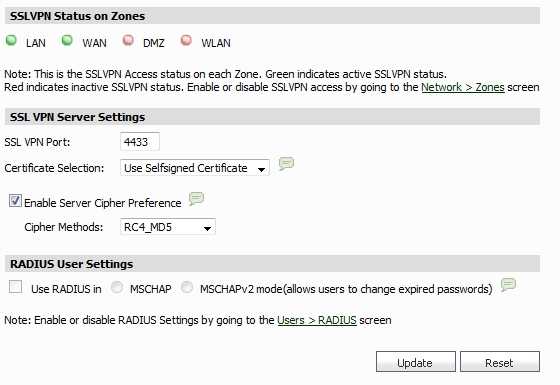Click the Update button
This screenshot has height=385, width=560.
(x=416, y=362)
